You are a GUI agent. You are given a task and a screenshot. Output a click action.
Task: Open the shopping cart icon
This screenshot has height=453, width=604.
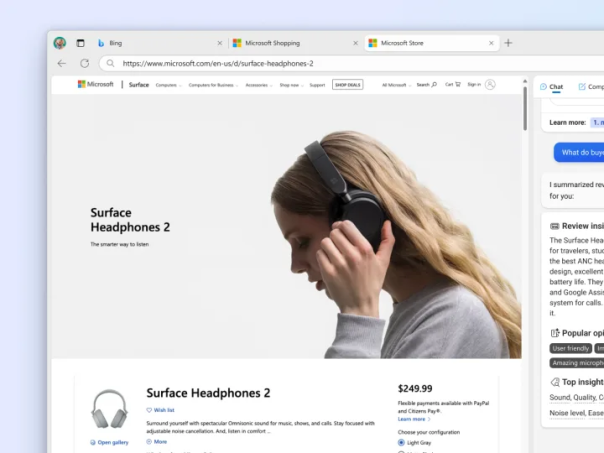[x=452, y=85]
